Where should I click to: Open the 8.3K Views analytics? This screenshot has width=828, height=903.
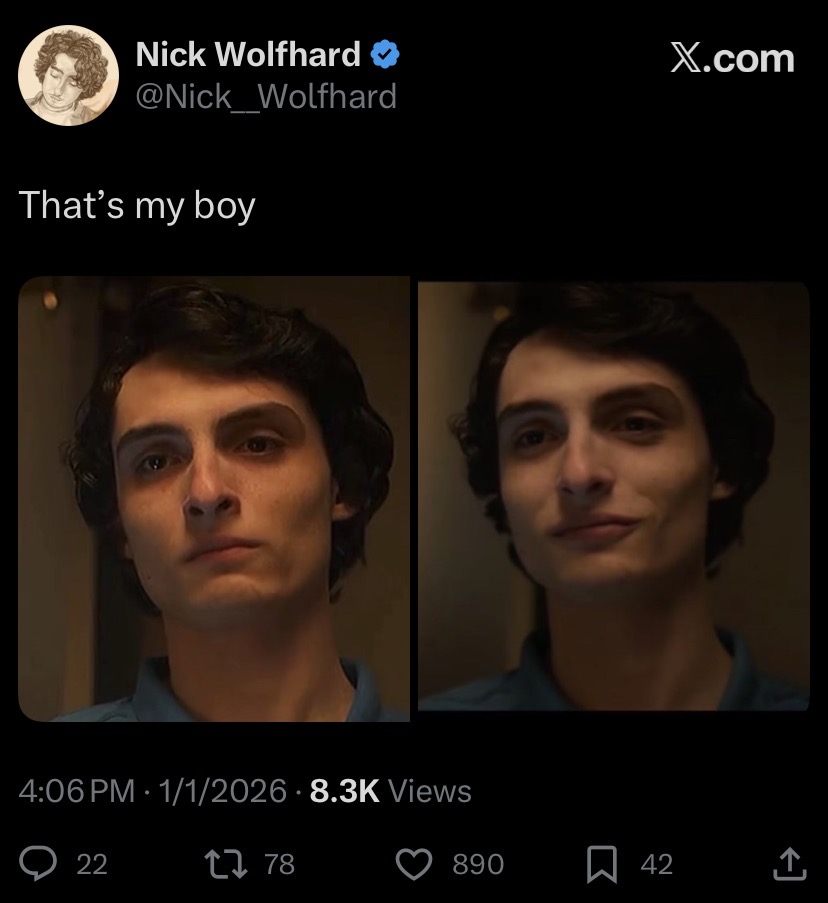coord(390,791)
